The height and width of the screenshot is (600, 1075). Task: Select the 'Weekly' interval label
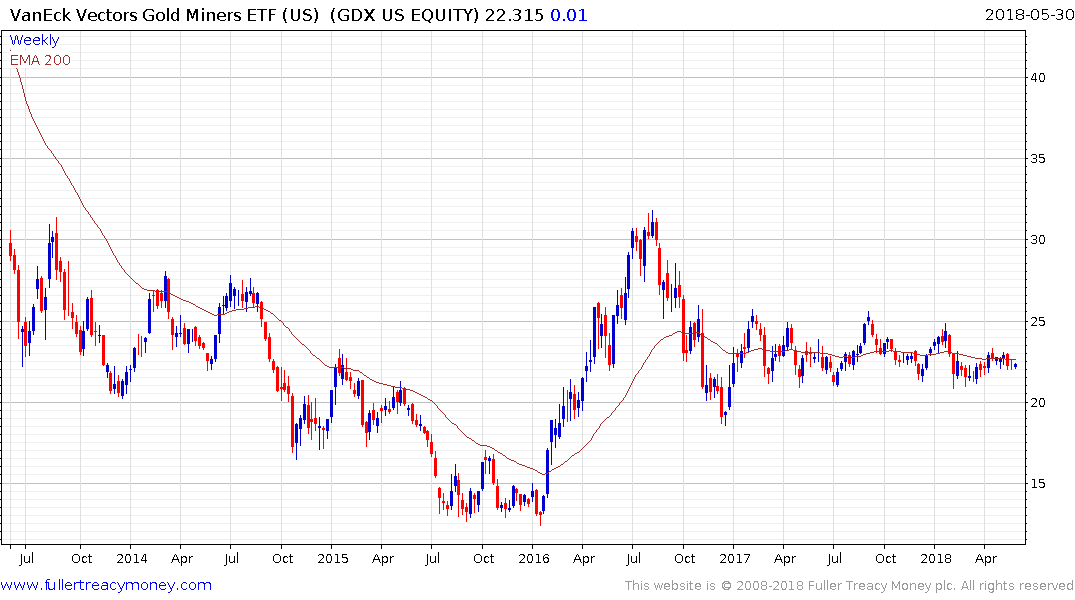34,40
